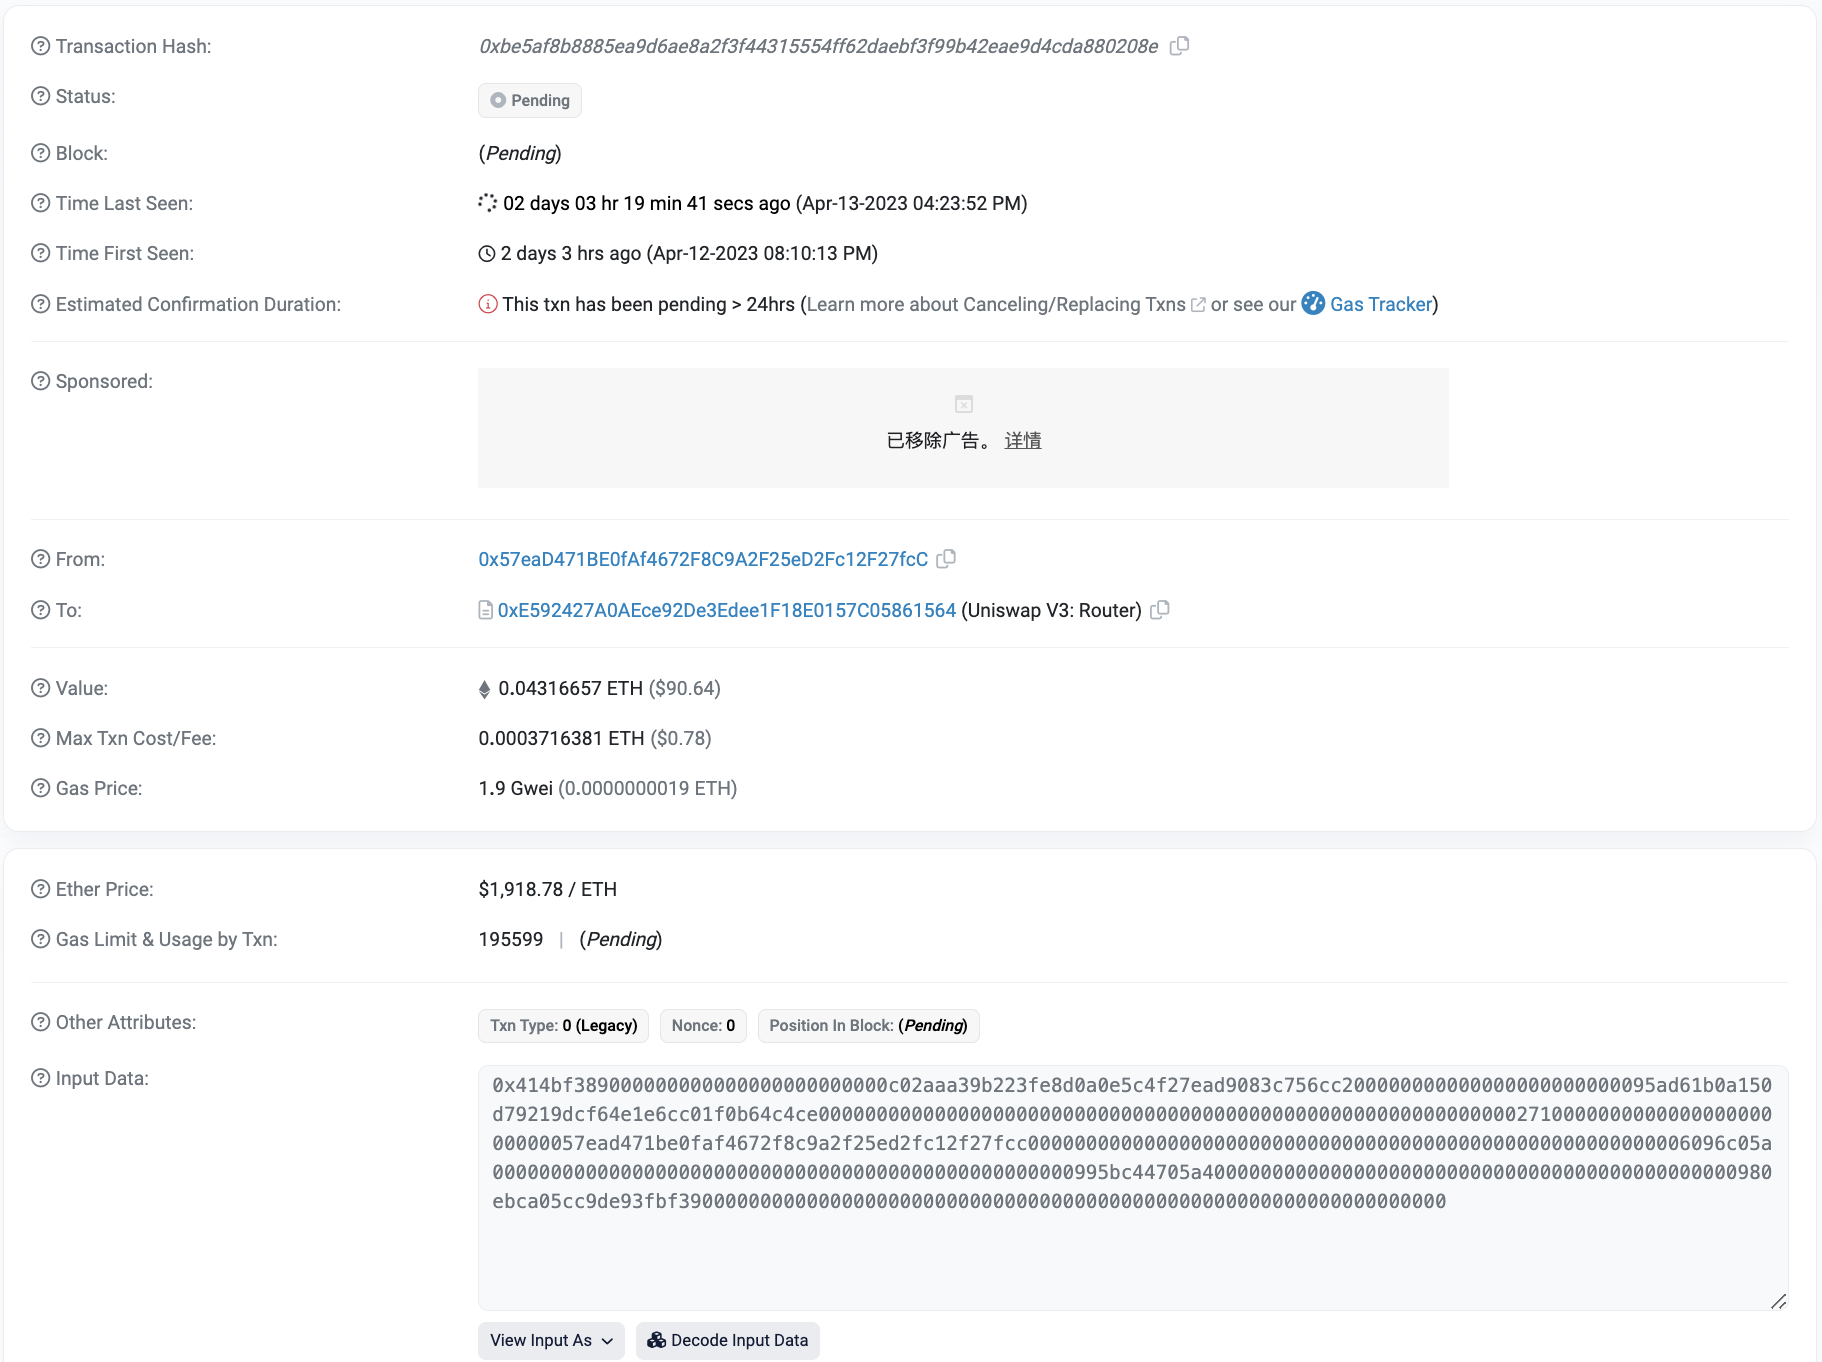Click the help icon next to Gas Price

40,788
